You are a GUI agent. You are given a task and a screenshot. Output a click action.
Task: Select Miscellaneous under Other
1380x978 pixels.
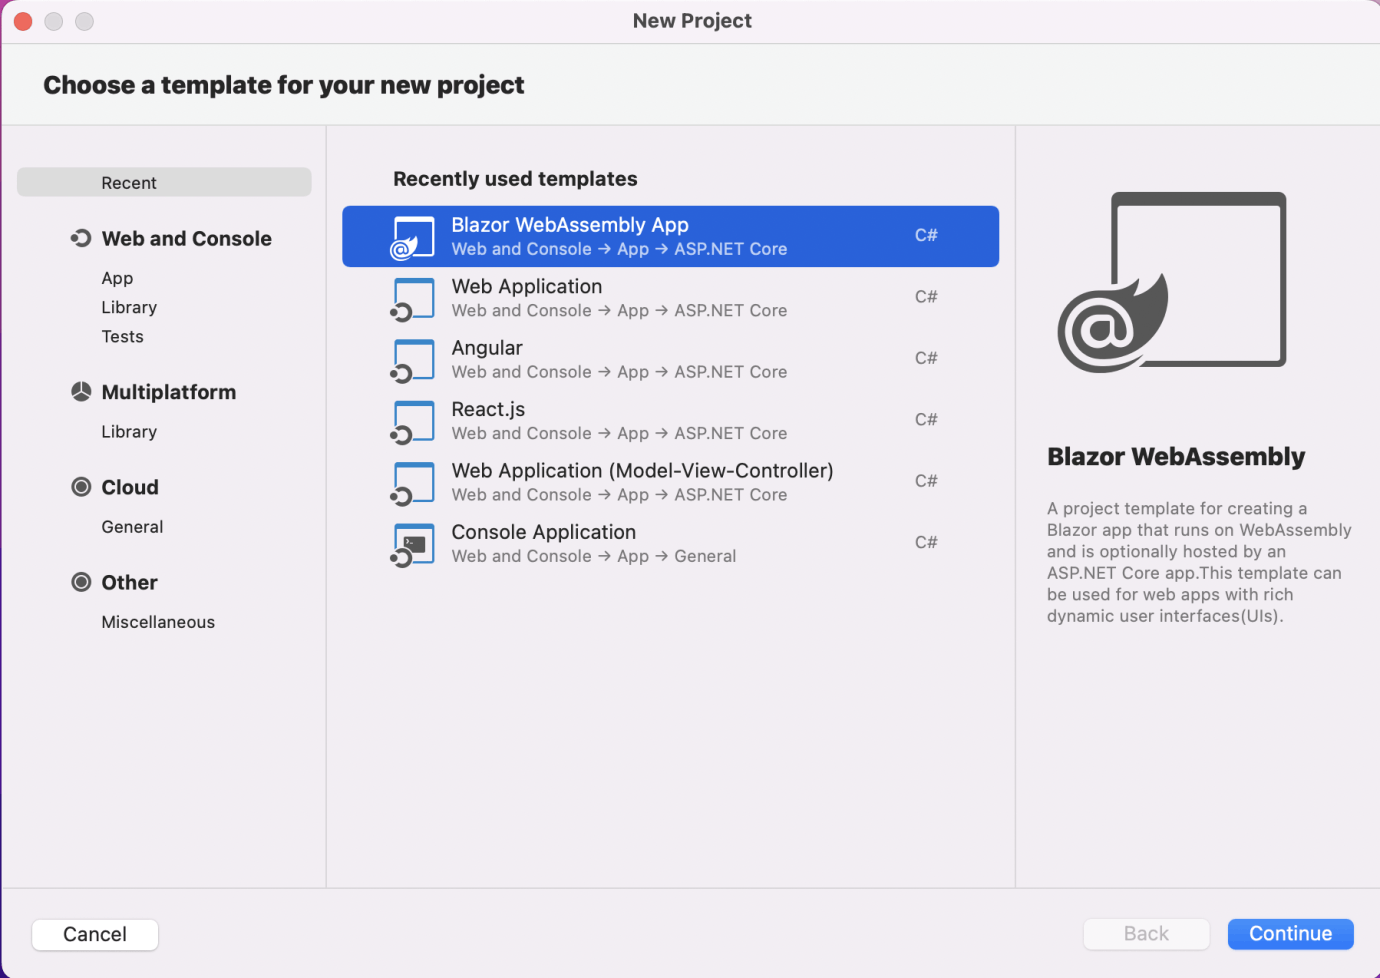tap(158, 622)
